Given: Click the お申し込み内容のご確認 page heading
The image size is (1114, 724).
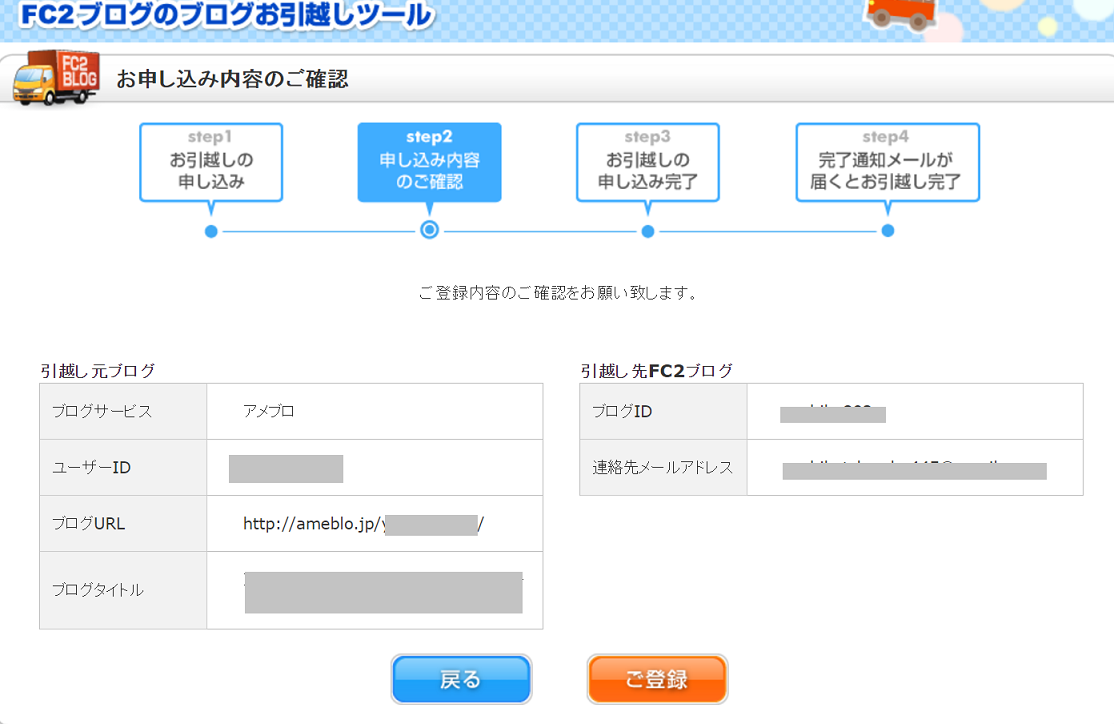Looking at the screenshot, I should [232, 79].
